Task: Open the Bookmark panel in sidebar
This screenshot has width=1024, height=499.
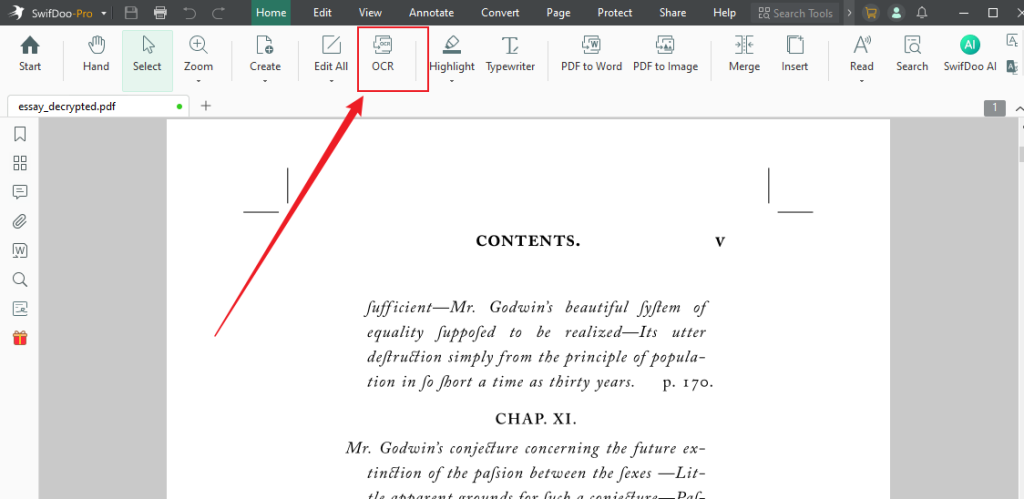Action: click(x=20, y=134)
